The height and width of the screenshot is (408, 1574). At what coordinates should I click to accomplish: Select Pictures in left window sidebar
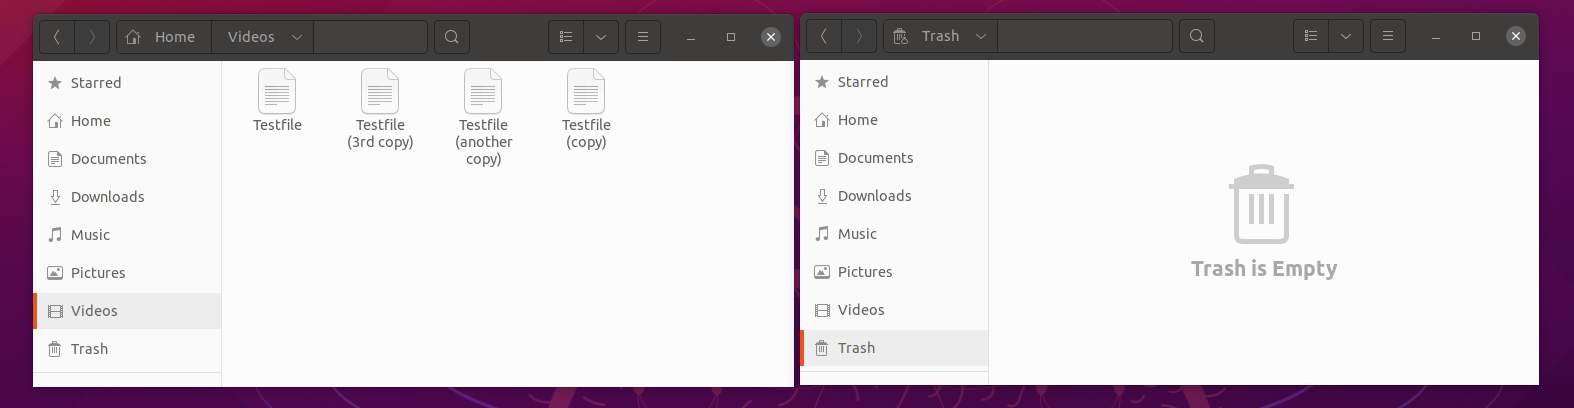click(127, 273)
